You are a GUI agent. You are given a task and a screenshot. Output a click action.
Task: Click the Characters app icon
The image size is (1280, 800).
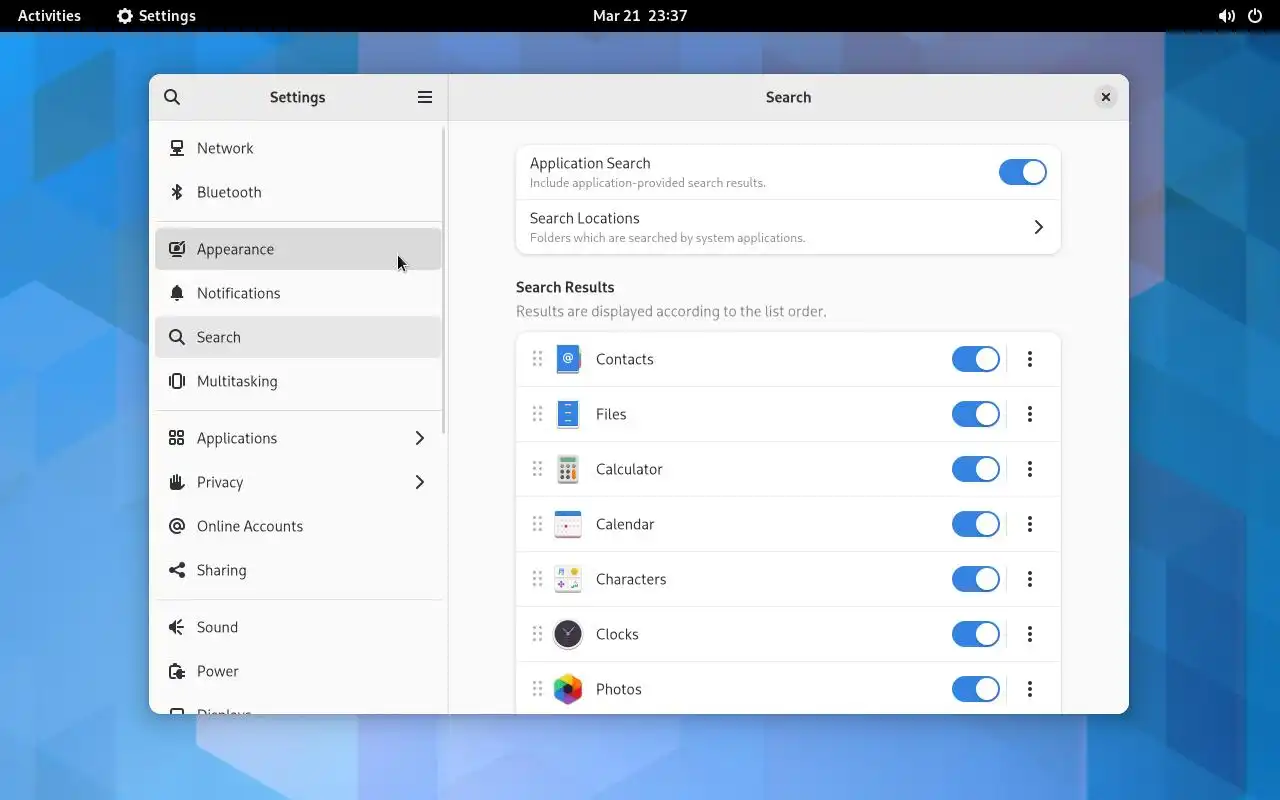[568, 579]
